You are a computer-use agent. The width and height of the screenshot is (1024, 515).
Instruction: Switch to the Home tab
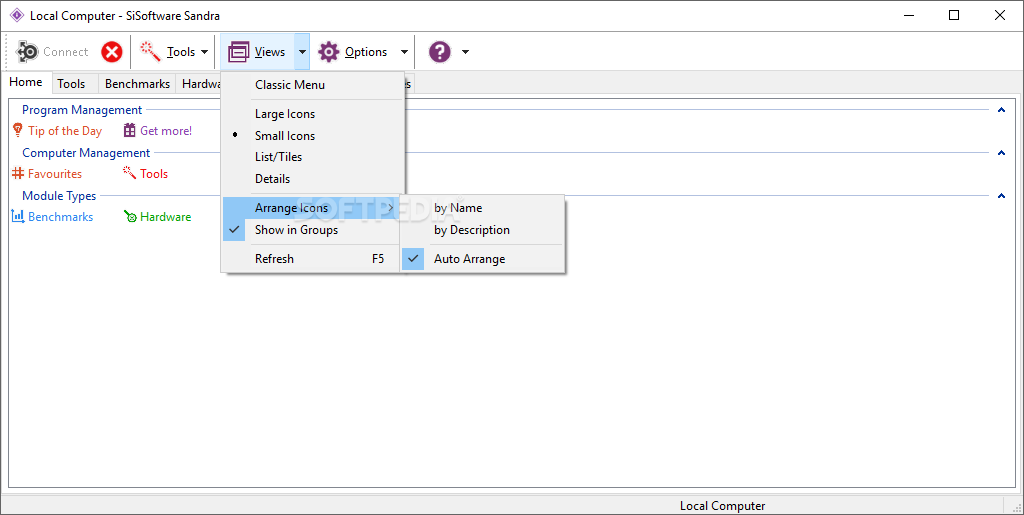[x=26, y=82]
